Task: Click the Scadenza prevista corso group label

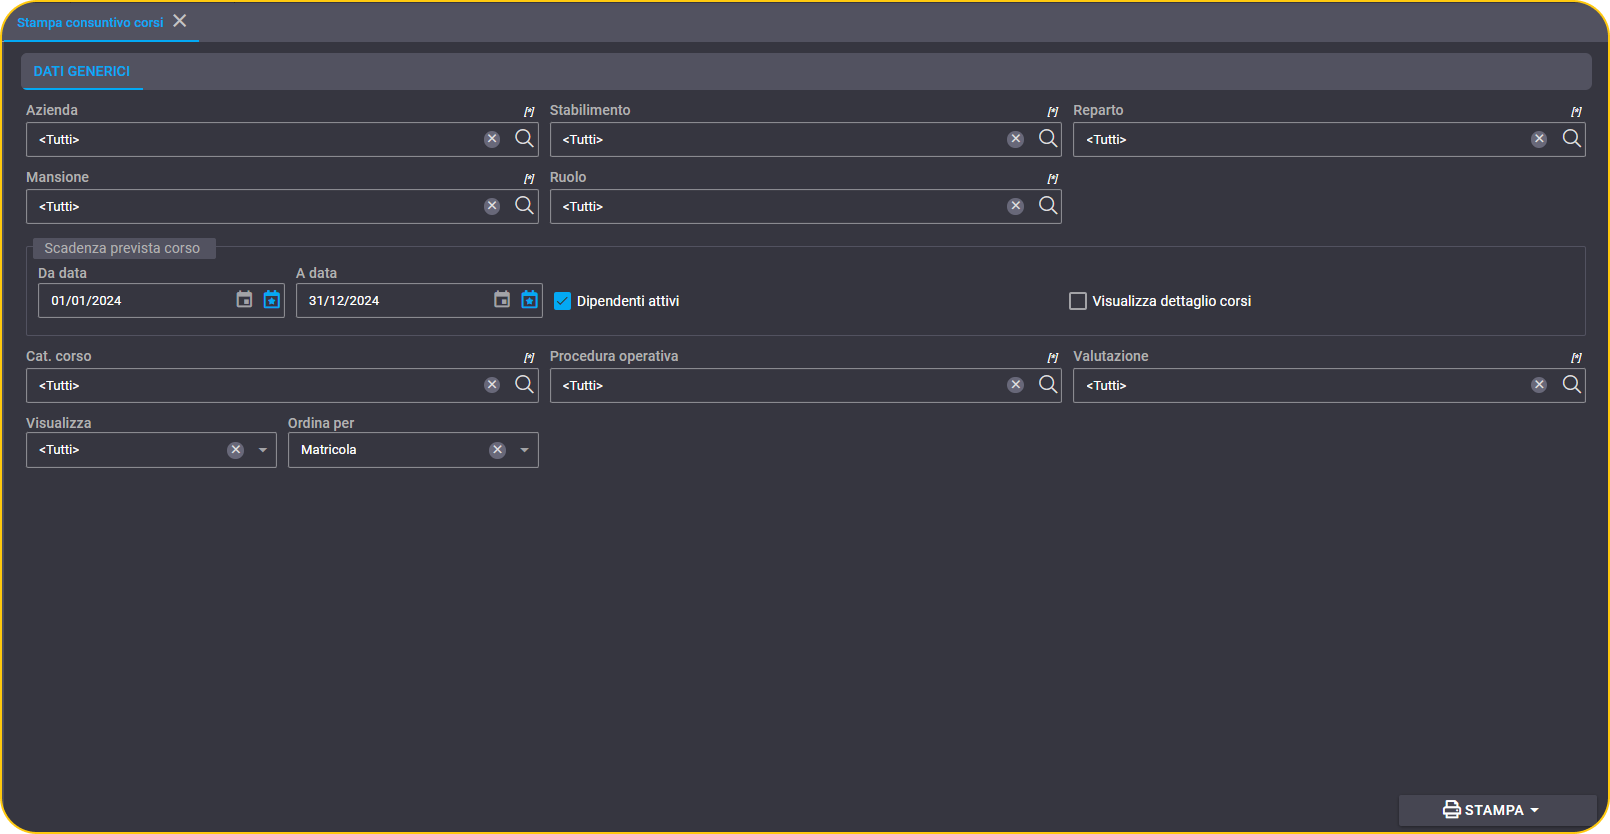Action: click(x=122, y=248)
